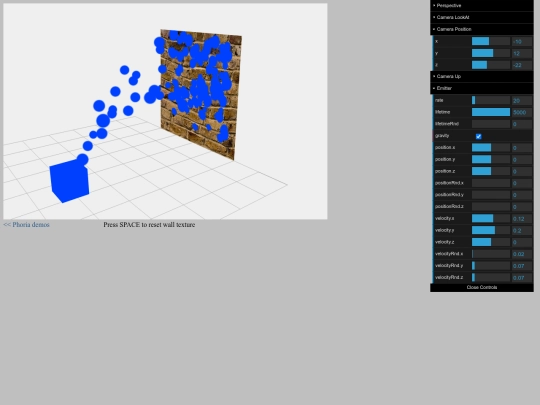Expand the Perspective folder
540x405 pixels.
pyautogui.click(x=482, y=6)
